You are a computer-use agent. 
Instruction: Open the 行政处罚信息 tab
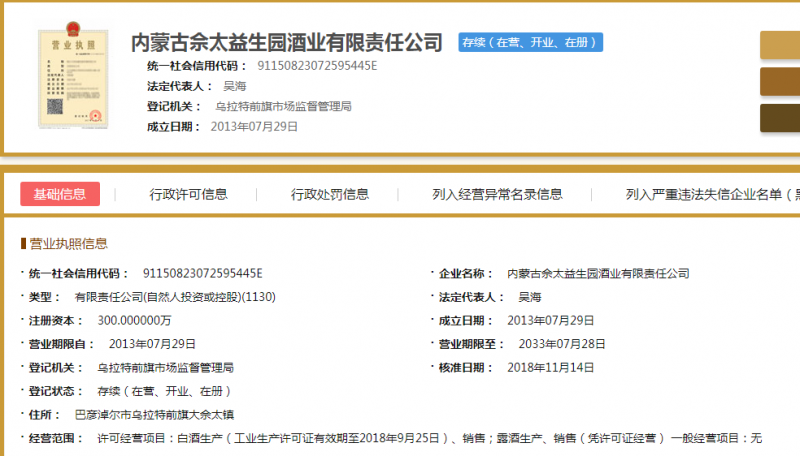pyautogui.click(x=330, y=194)
